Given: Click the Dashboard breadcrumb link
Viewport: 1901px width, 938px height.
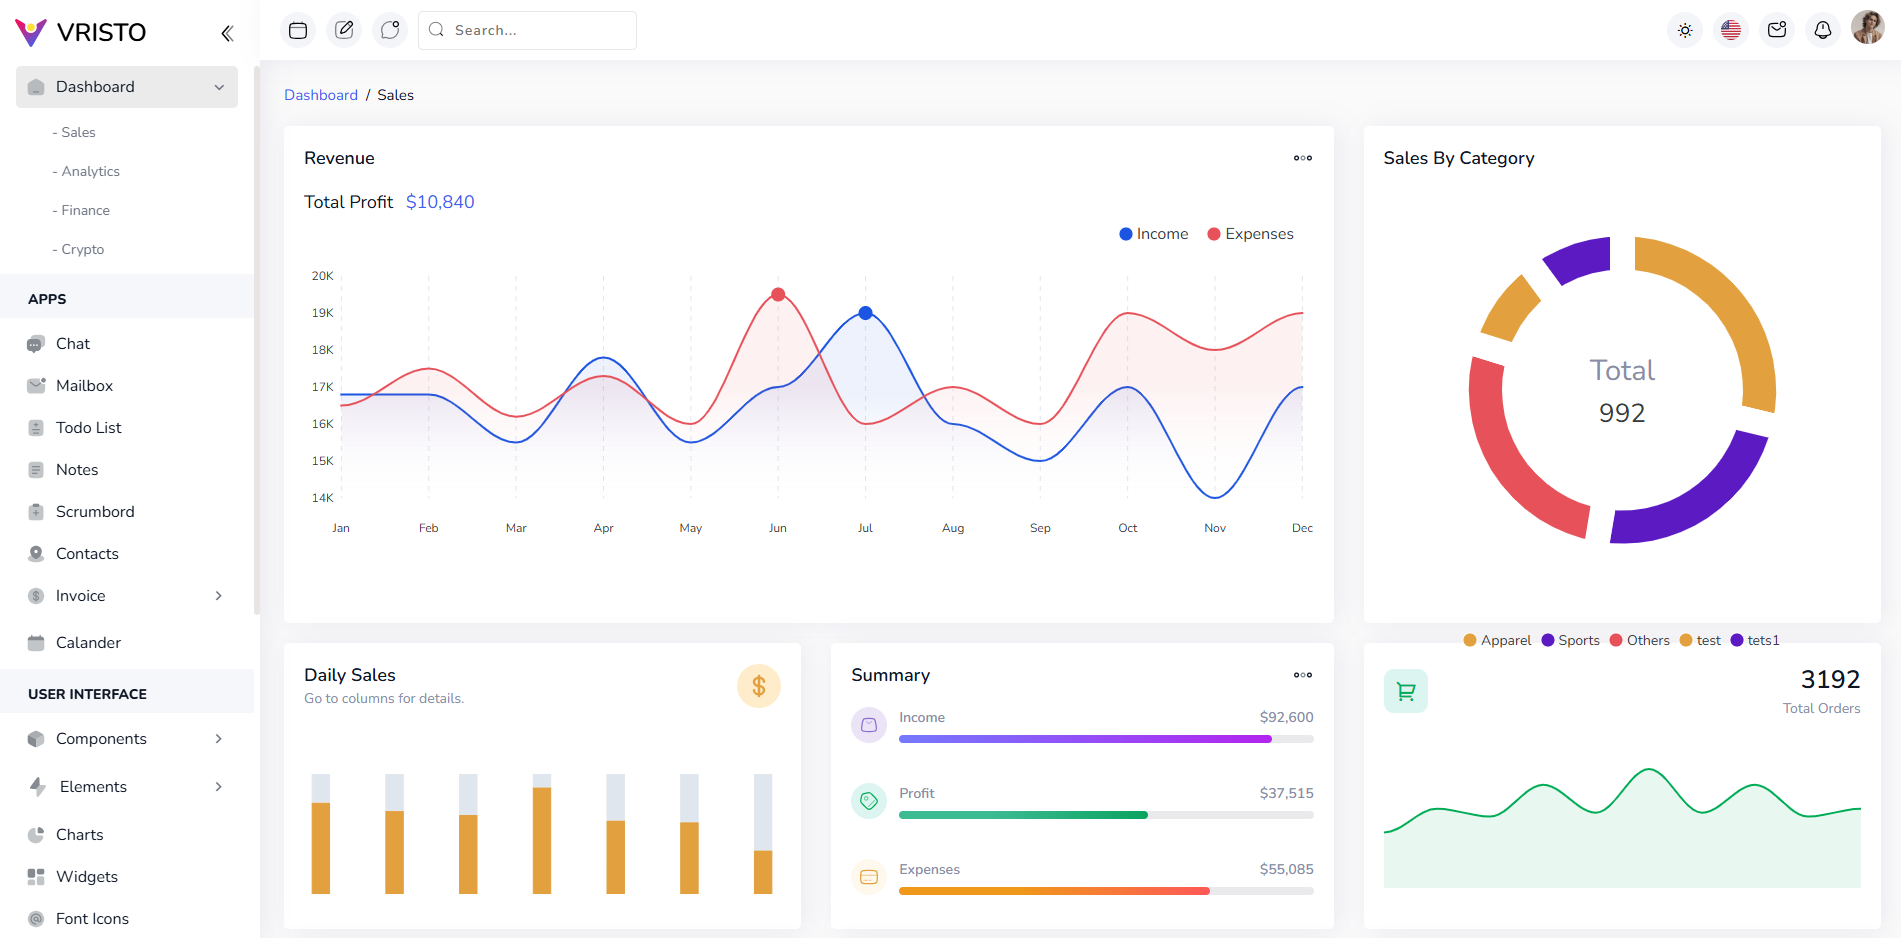Looking at the screenshot, I should pyautogui.click(x=321, y=95).
